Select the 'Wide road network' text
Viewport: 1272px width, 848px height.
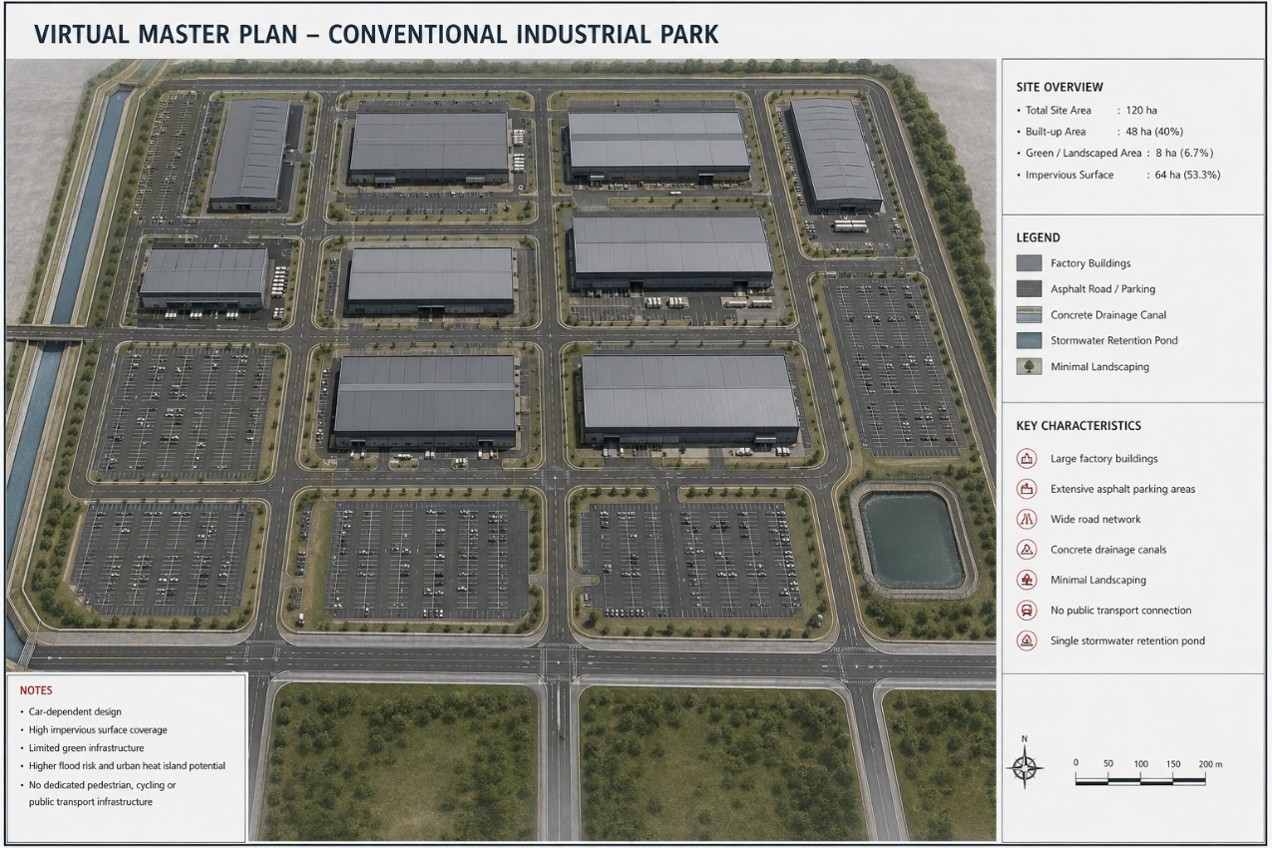pyautogui.click(x=1096, y=519)
